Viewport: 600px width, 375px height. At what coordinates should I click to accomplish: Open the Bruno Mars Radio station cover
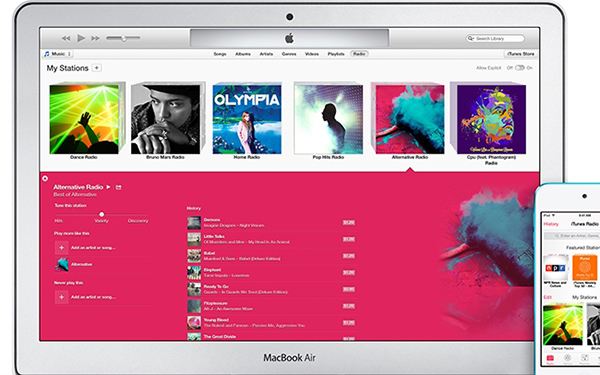[x=165, y=119]
